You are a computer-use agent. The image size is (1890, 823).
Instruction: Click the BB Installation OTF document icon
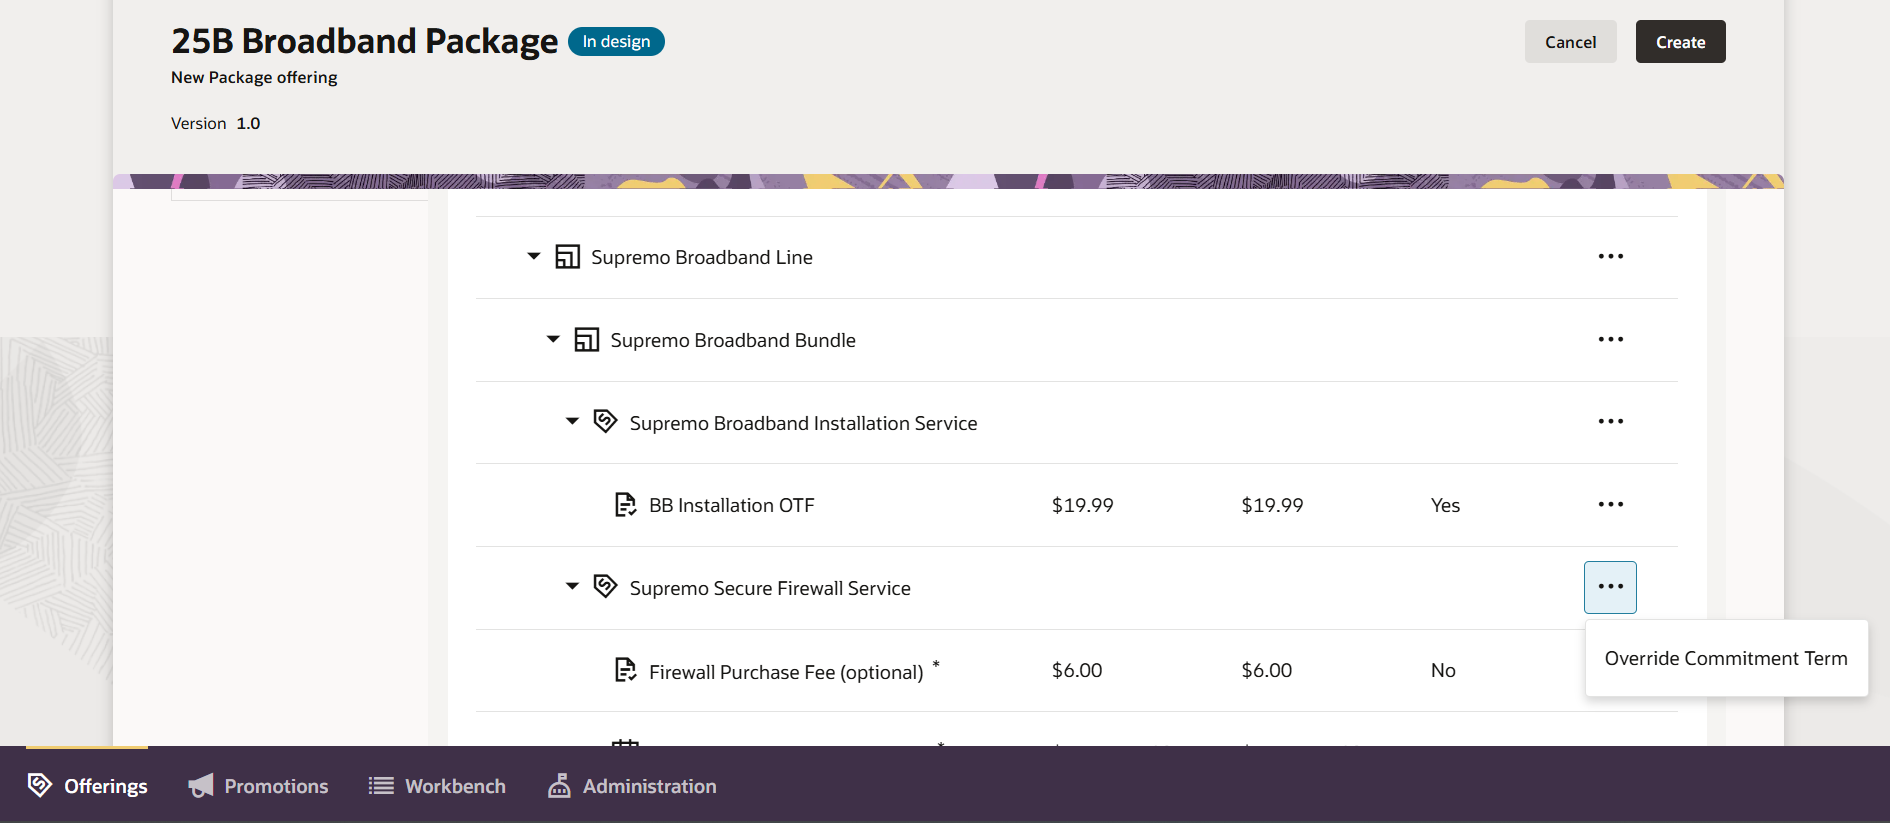(x=625, y=505)
